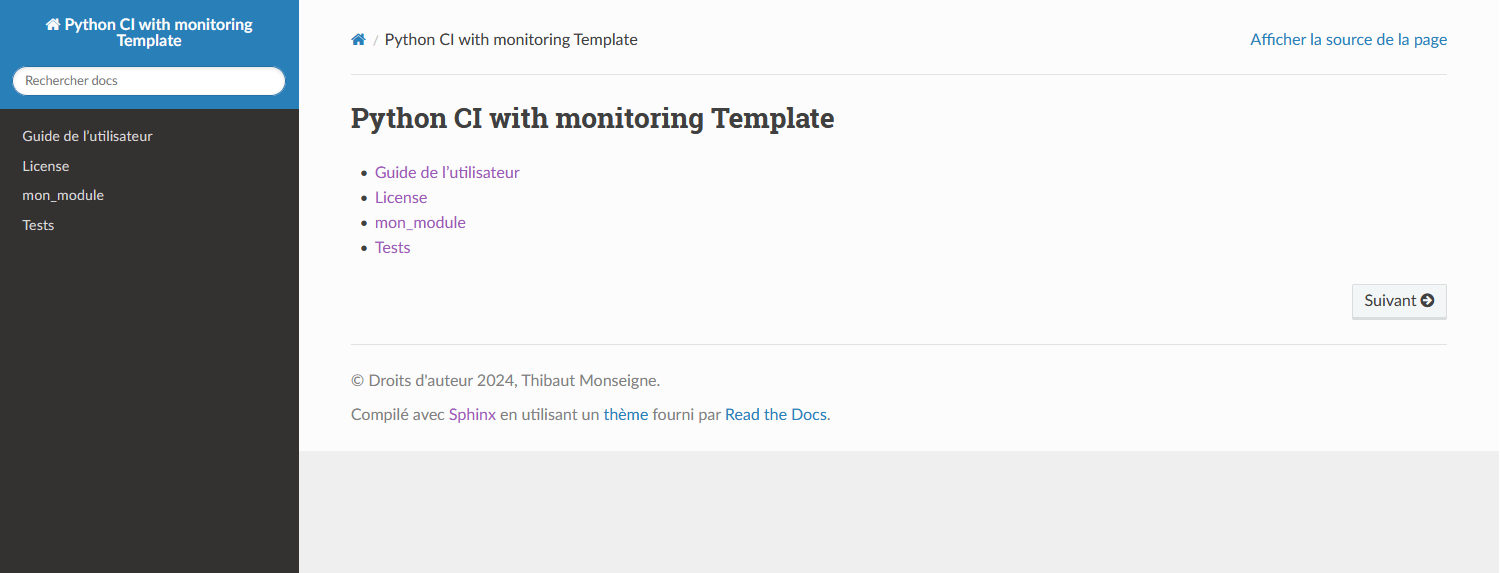
Task: Open the "mon_module" link in the content list
Action: [420, 222]
